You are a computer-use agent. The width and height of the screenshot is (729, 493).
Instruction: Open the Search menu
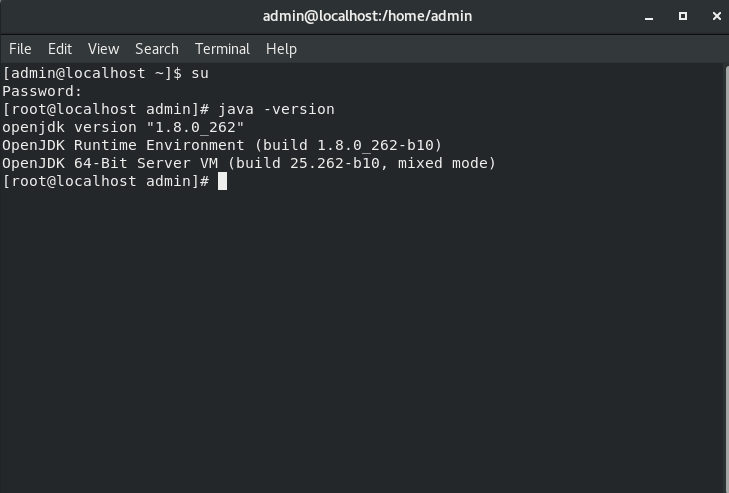point(157,48)
